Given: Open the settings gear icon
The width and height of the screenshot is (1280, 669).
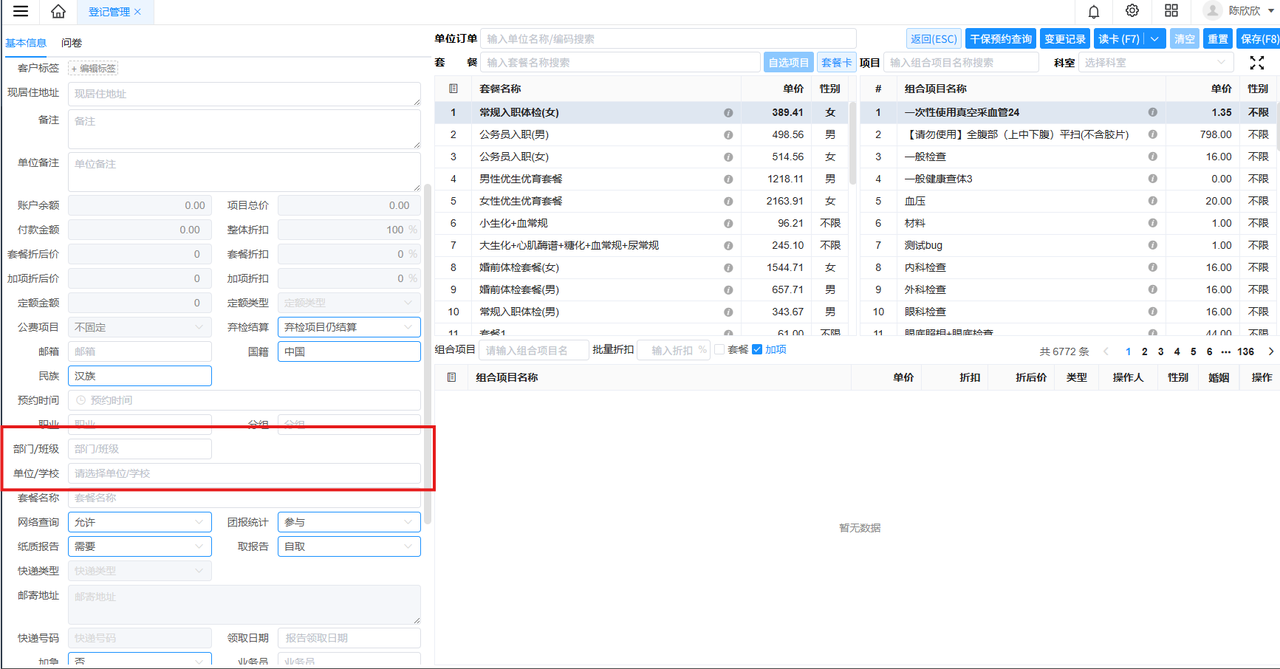Looking at the screenshot, I should tap(1132, 11).
